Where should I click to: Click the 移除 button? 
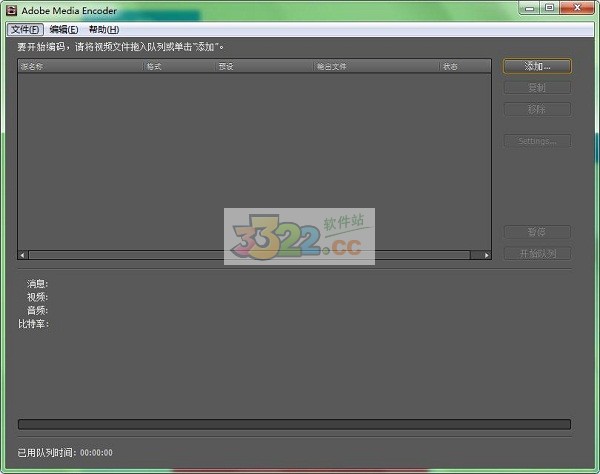537,109
